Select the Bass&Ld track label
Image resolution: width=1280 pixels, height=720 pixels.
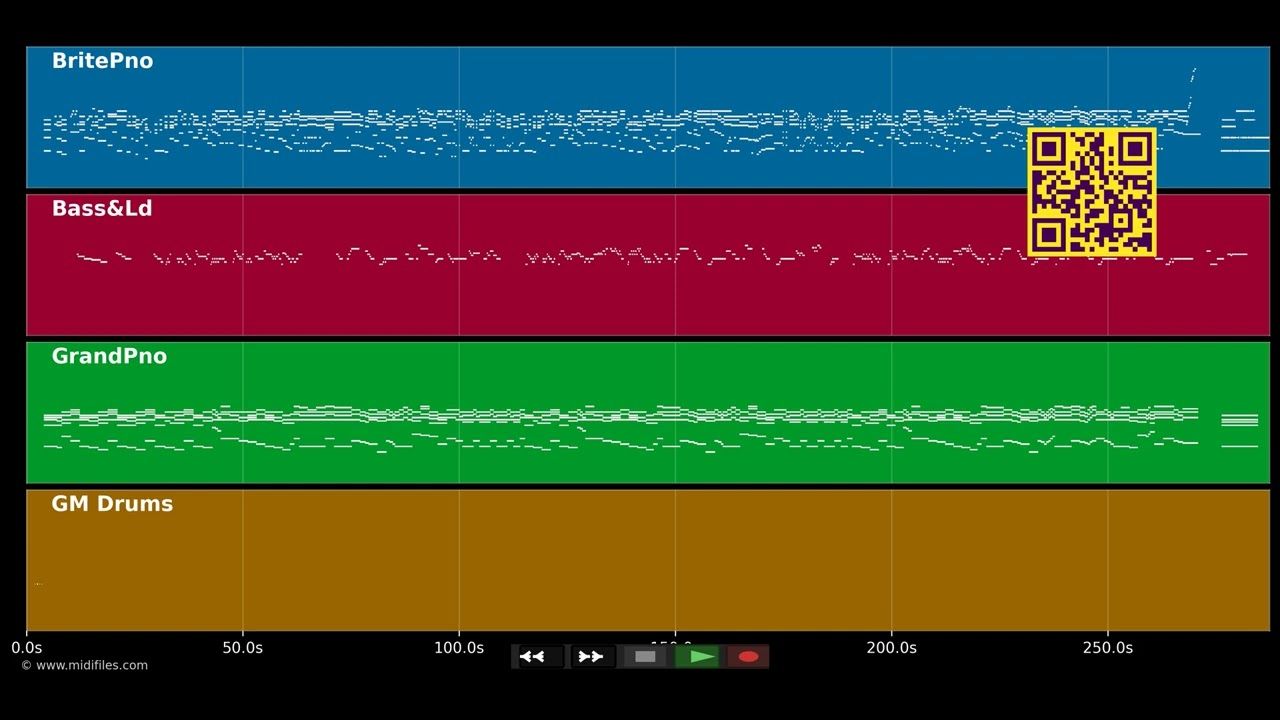click(102, 208)
